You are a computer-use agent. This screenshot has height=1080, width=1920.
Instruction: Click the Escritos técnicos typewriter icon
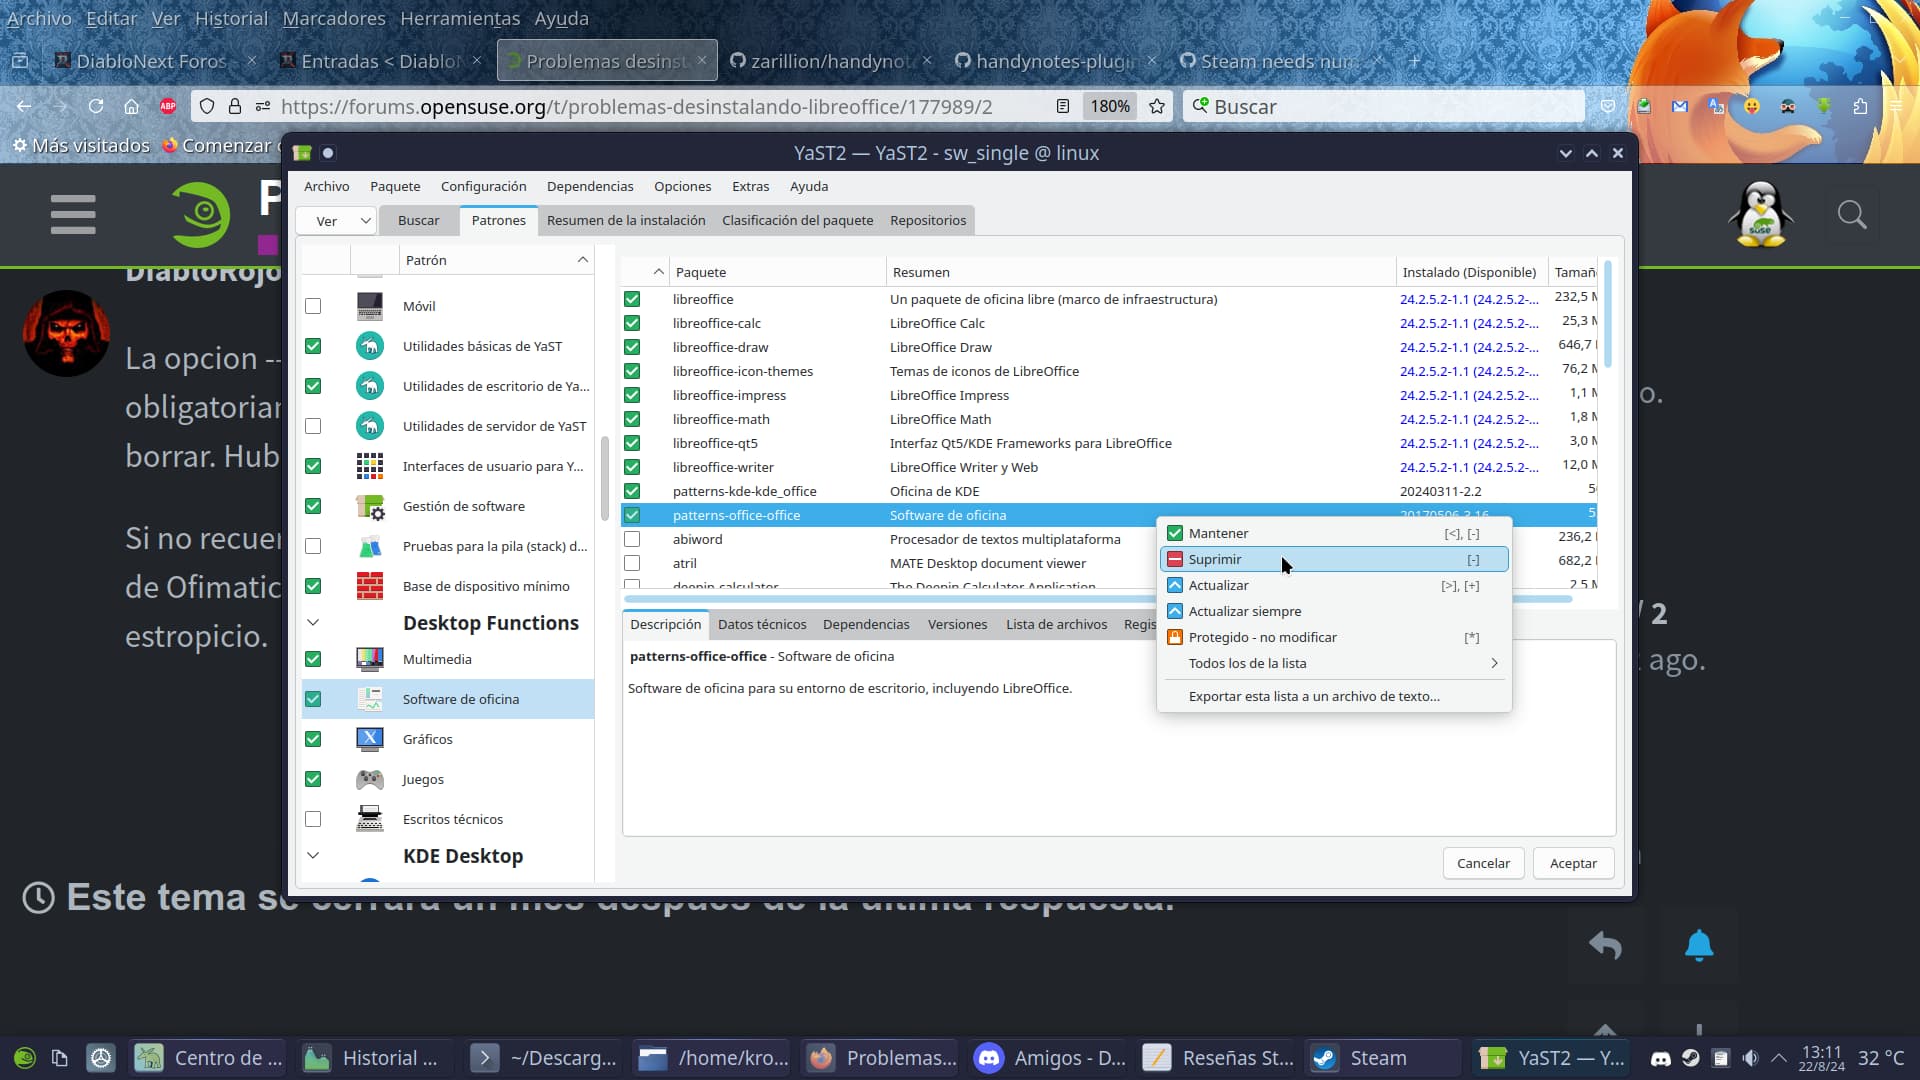pyautogui.click(x=369, y=819)
